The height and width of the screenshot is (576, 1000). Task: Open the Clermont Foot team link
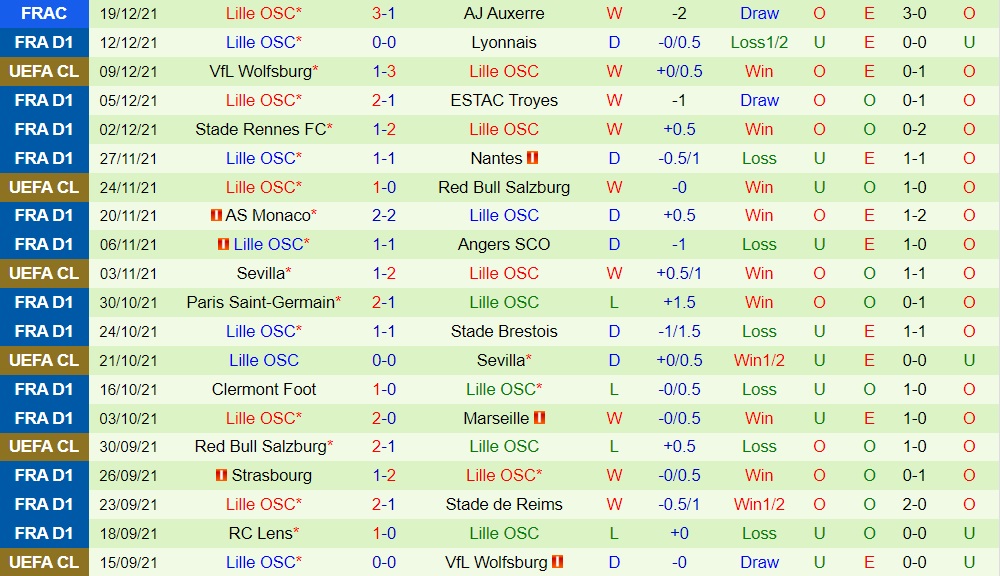tap(264, 389)
